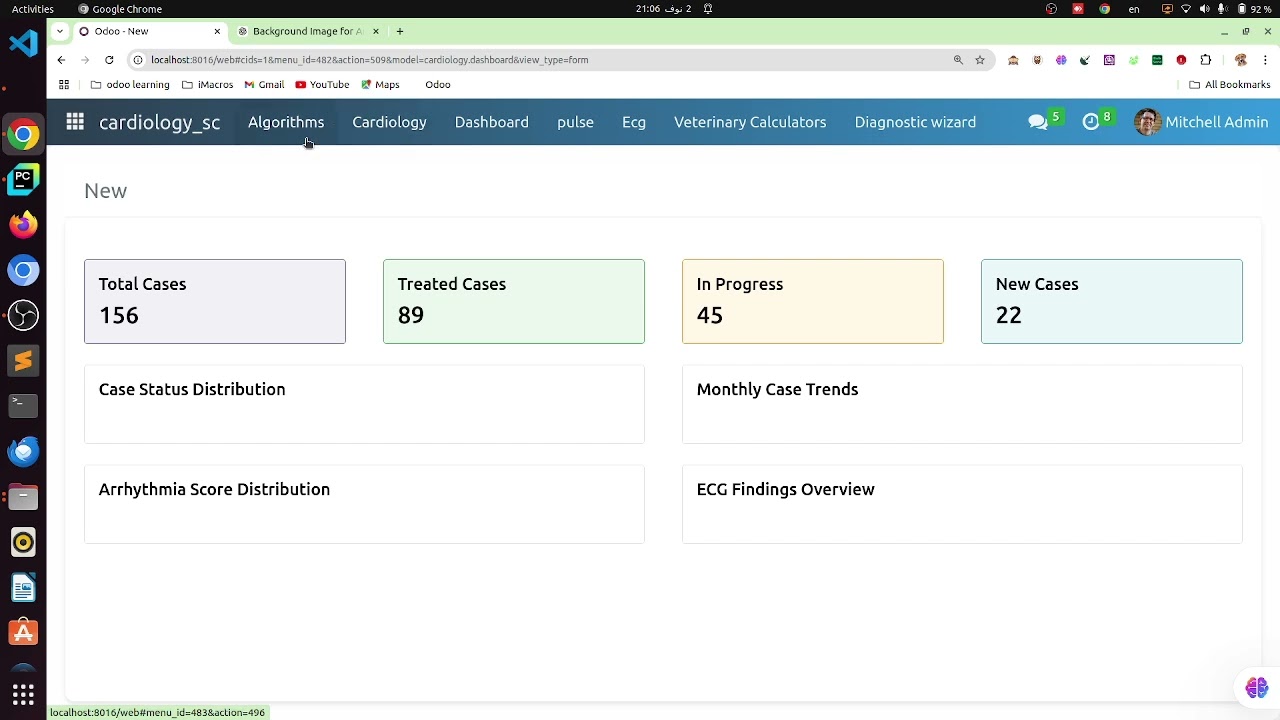Open a new browser tab

point(400,31)
